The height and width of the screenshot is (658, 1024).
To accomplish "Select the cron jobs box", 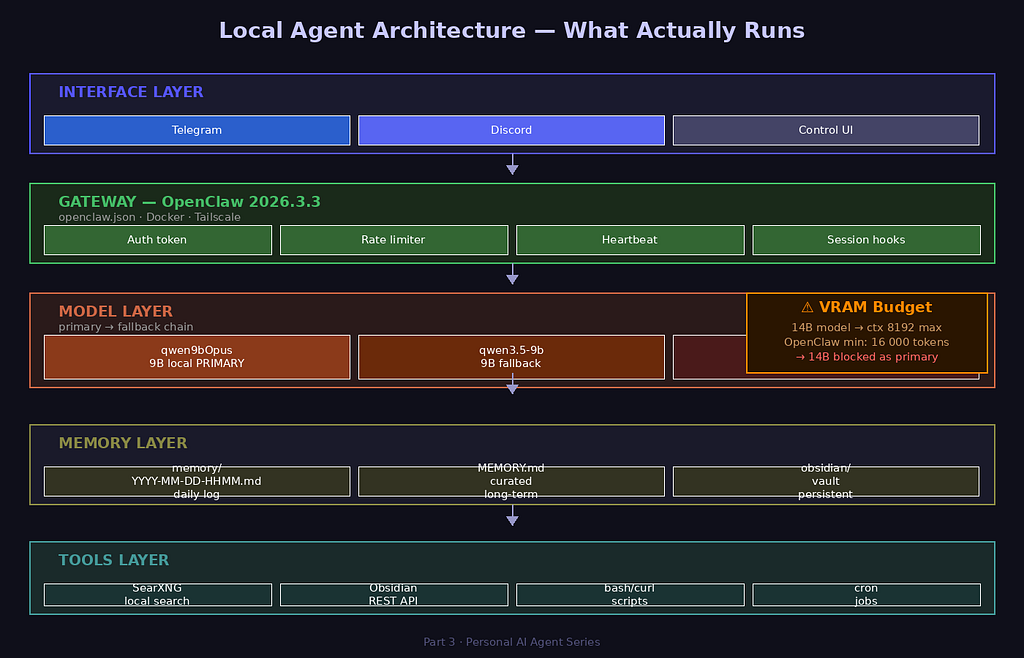I will (x=866, y=595).
